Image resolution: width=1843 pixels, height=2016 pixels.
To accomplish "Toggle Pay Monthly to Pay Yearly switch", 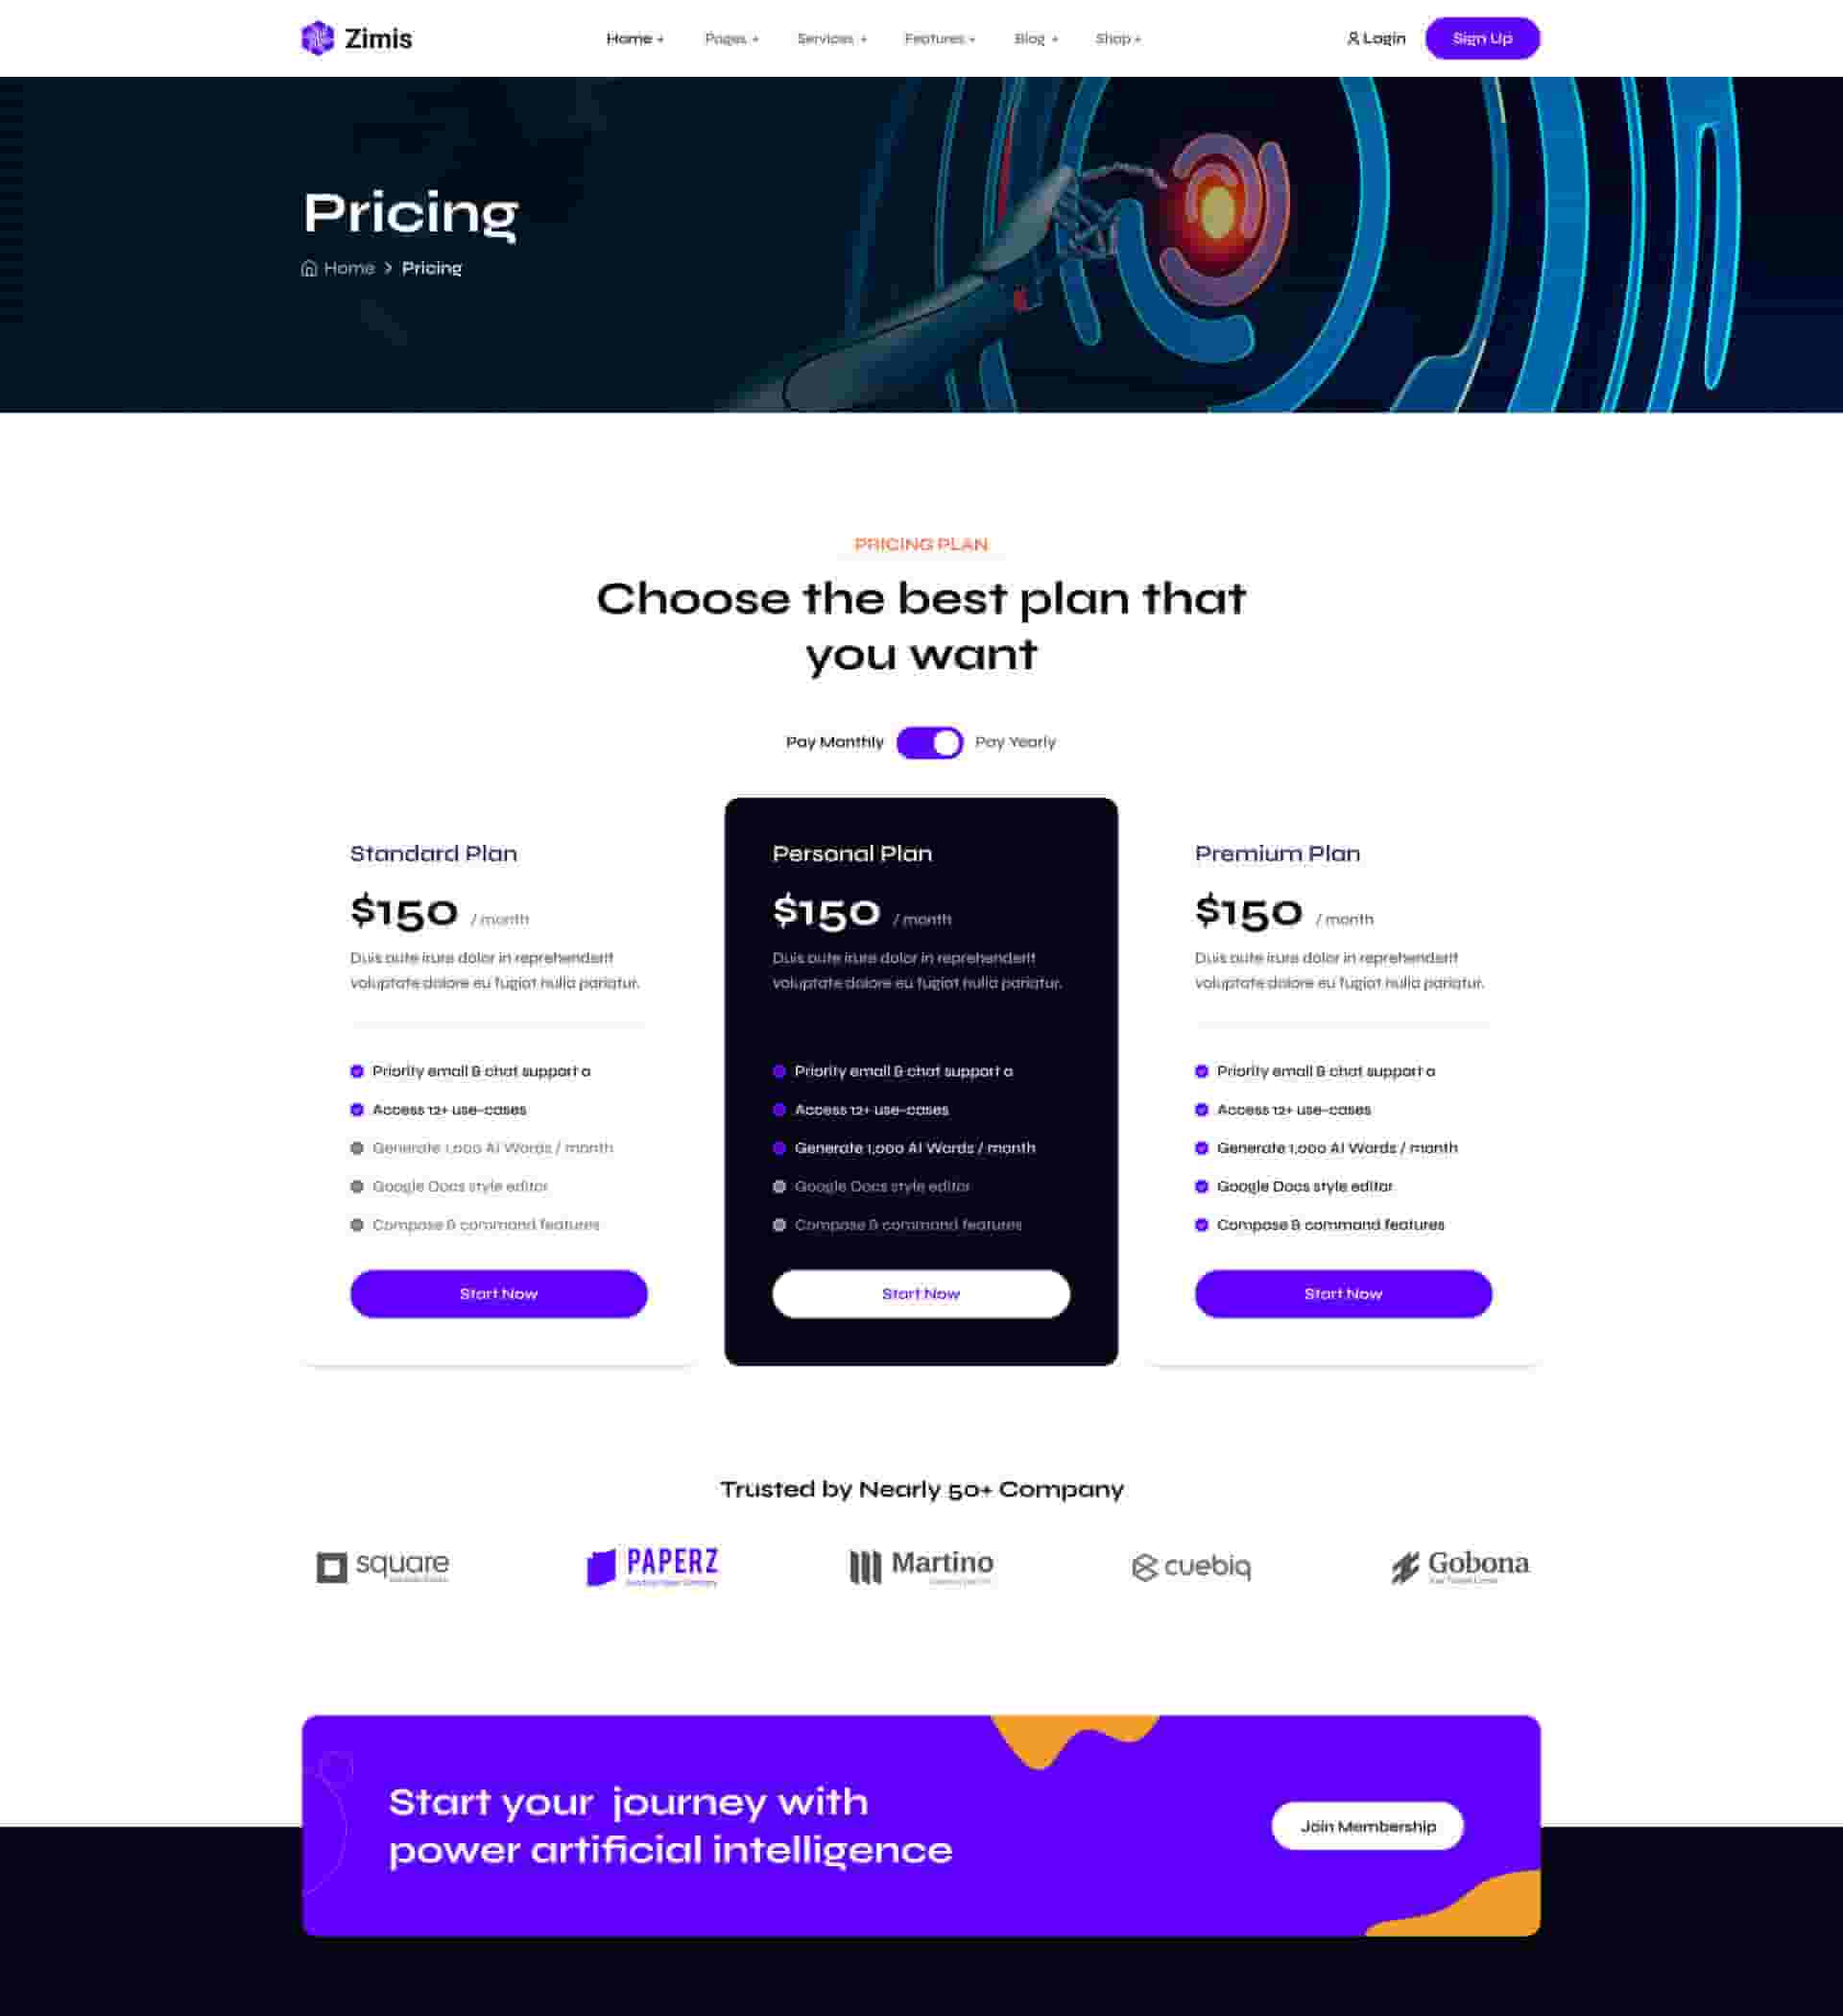I will point(928,741).
